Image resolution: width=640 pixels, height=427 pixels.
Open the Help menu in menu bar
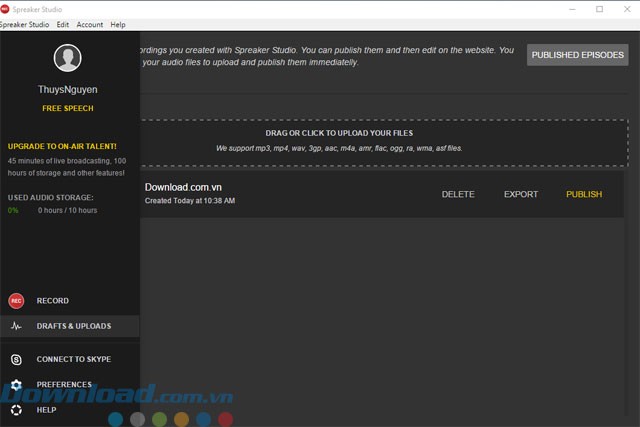[118, 24]
